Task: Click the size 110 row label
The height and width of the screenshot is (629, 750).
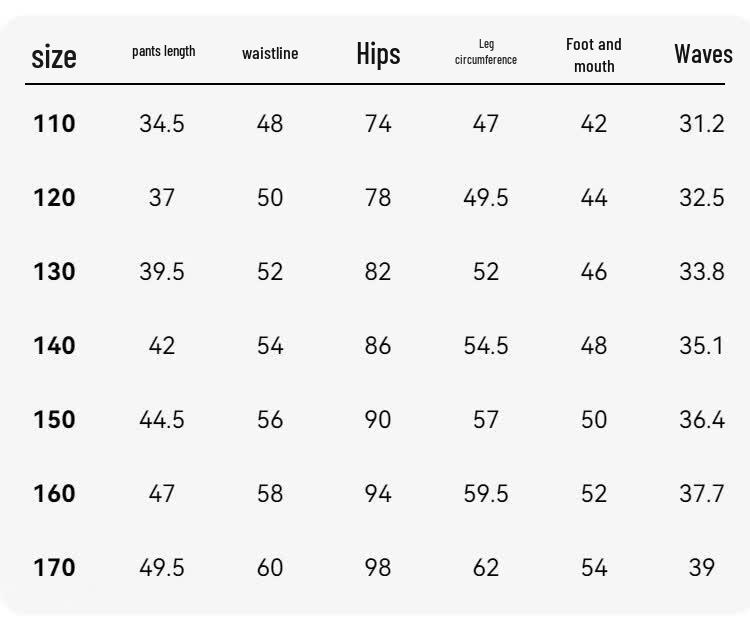Action: [54, 123]
